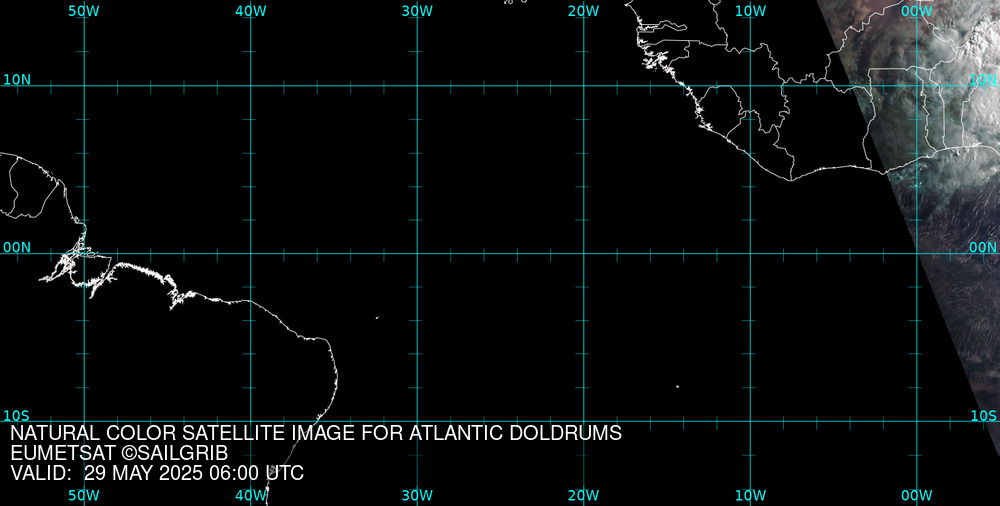
Task: Click the 10N label on the left edge
Action: [x=17, y=80]
